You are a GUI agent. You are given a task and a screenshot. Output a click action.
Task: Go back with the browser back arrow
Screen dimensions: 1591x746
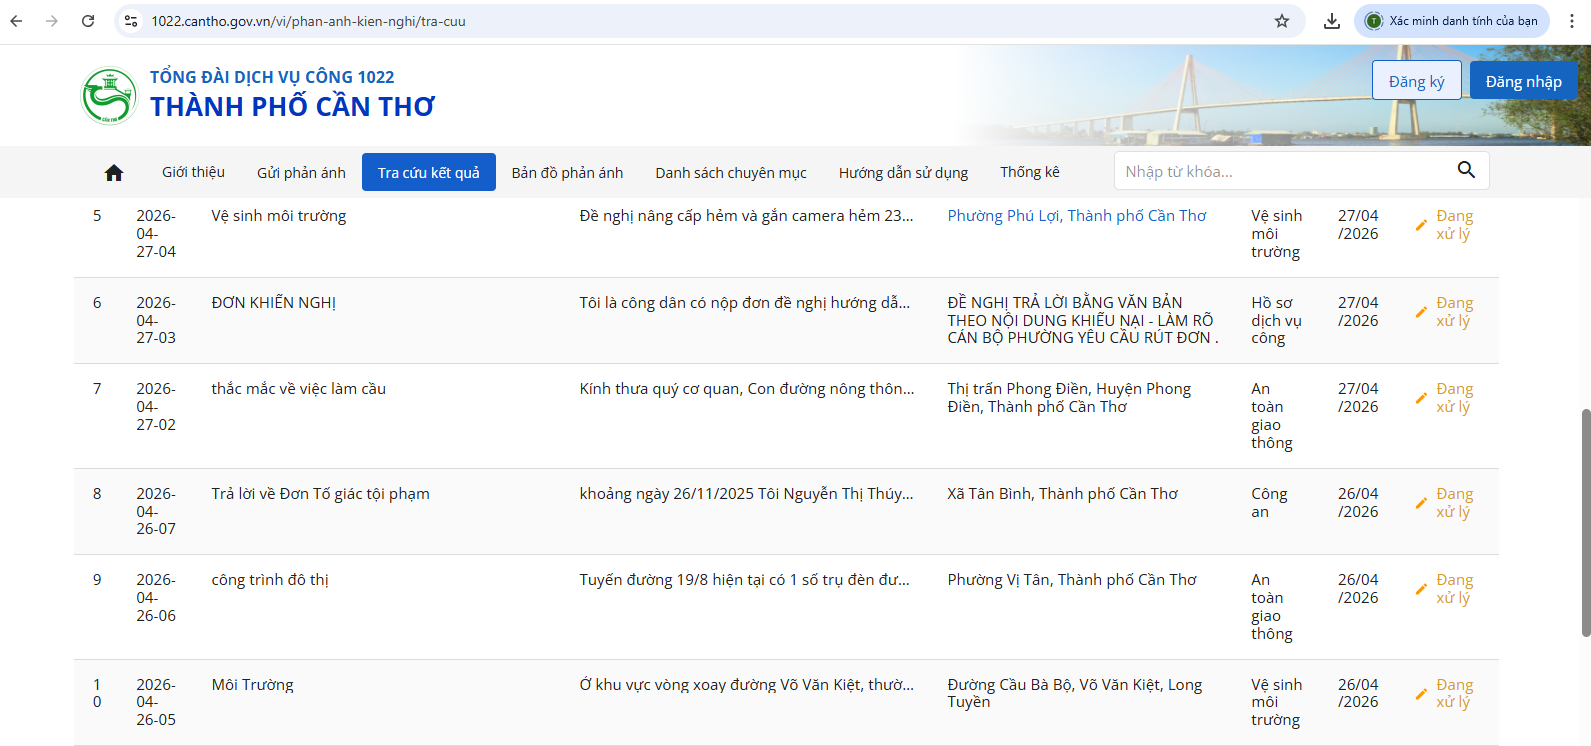[16, 21]
